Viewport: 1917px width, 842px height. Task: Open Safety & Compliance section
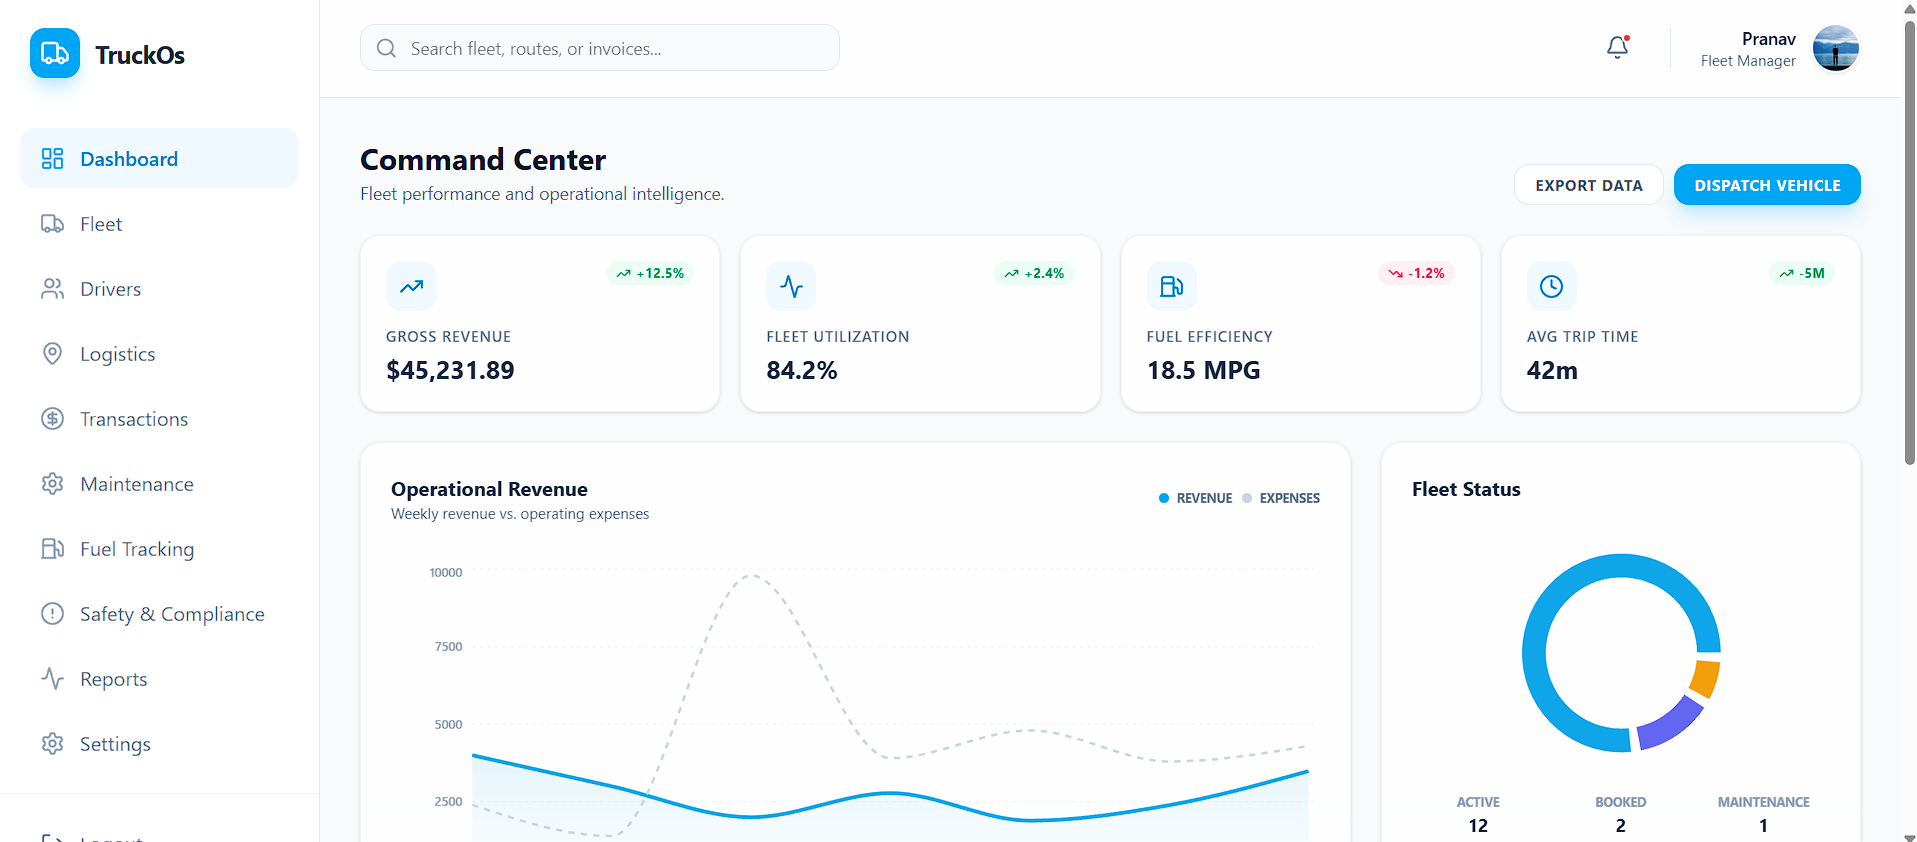[172, 614]
